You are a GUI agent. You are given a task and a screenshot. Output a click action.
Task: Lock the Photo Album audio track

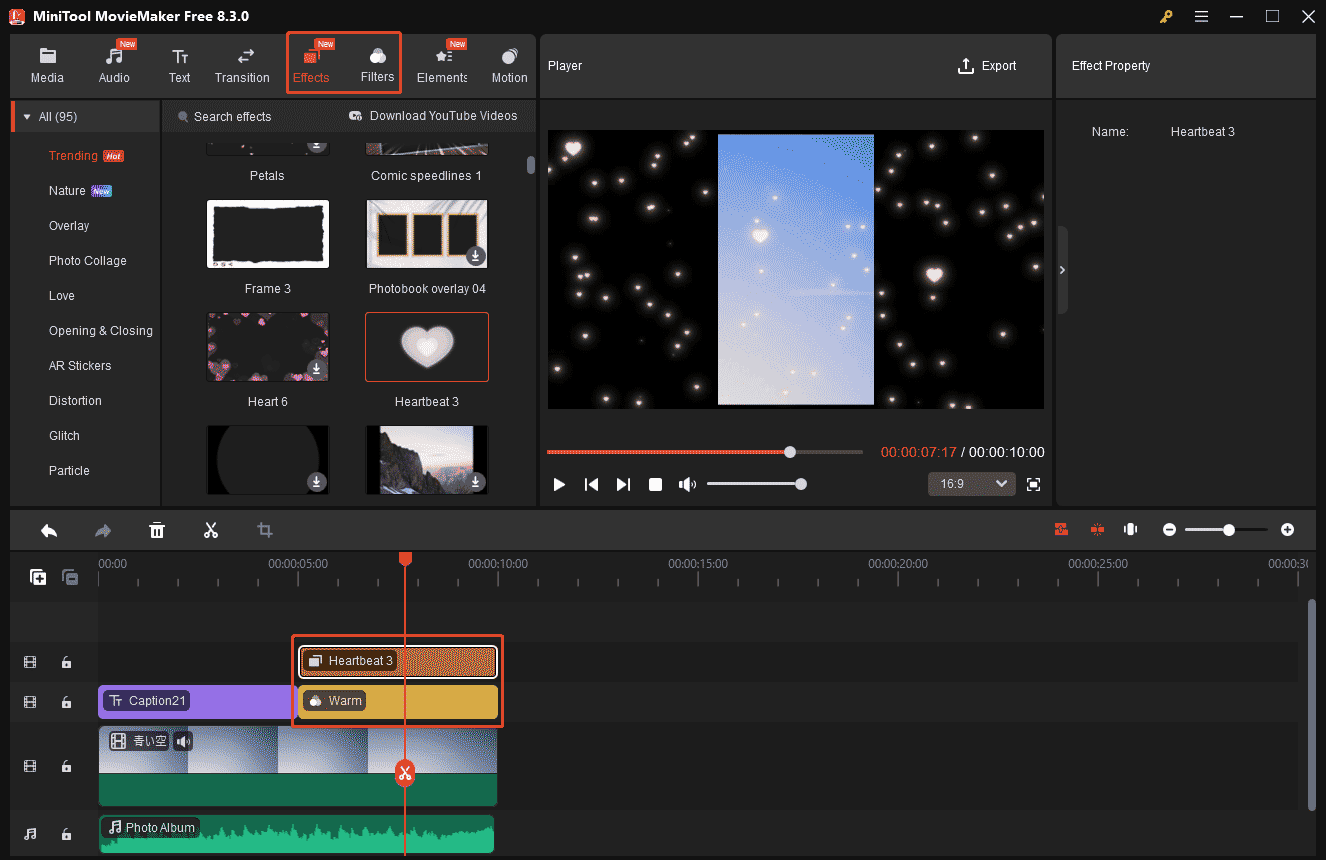click(x=66, y=833)
